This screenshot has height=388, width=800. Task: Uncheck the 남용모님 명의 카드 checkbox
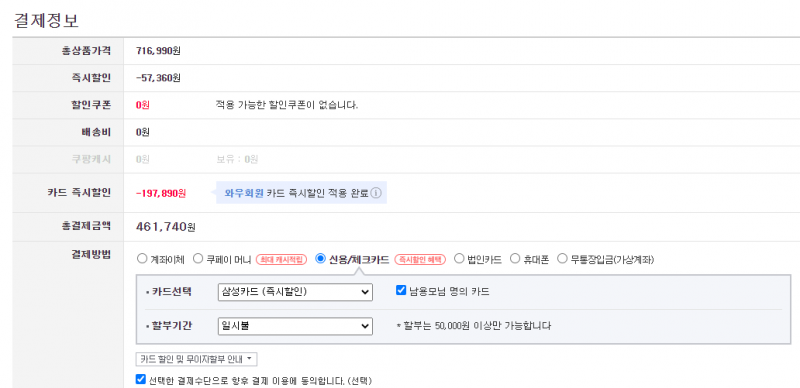tap(401, 291)
